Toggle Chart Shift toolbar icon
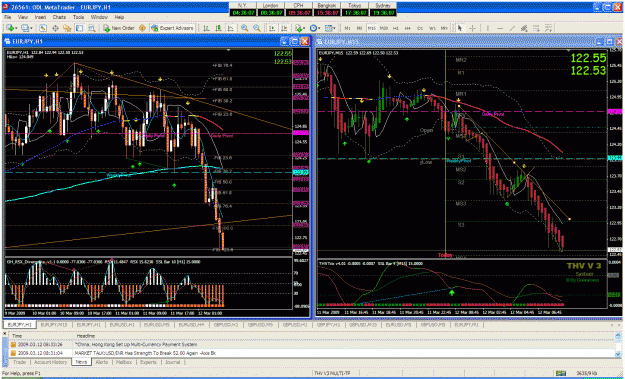The width and height of the screenshot is (625, 379). [x=284, y=28]
